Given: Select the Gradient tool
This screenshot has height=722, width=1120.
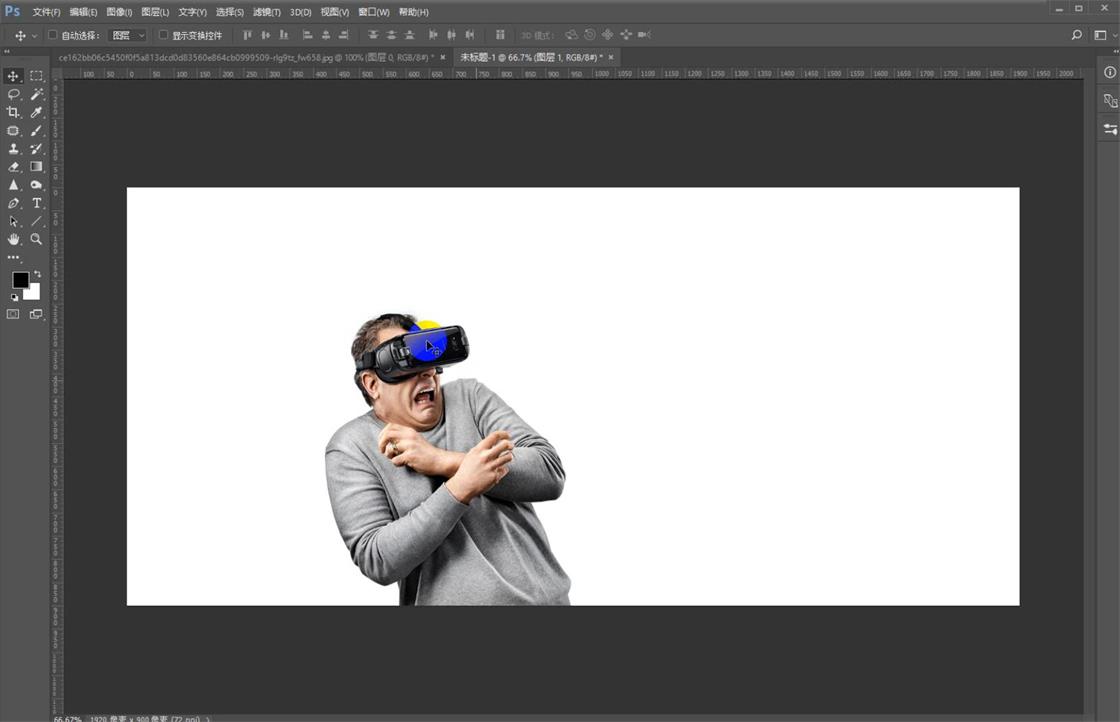Looking at the screenshot, I should pyautogui.click(x=36, y=167).
